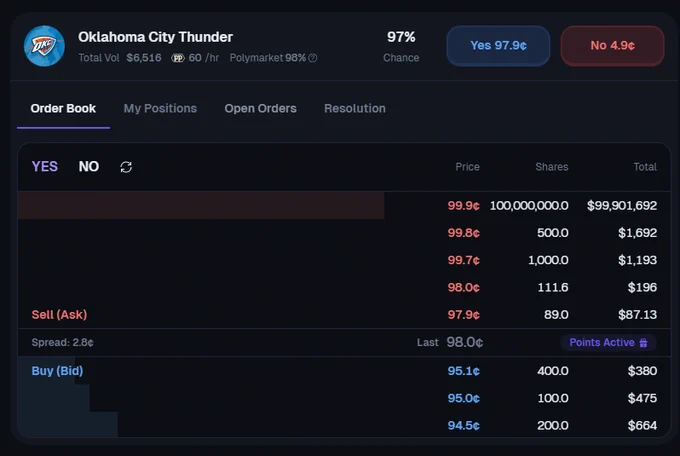The image size is (680, 456).
Task: Select the 98.0¢ ask price row
Action: pos(344,287)
